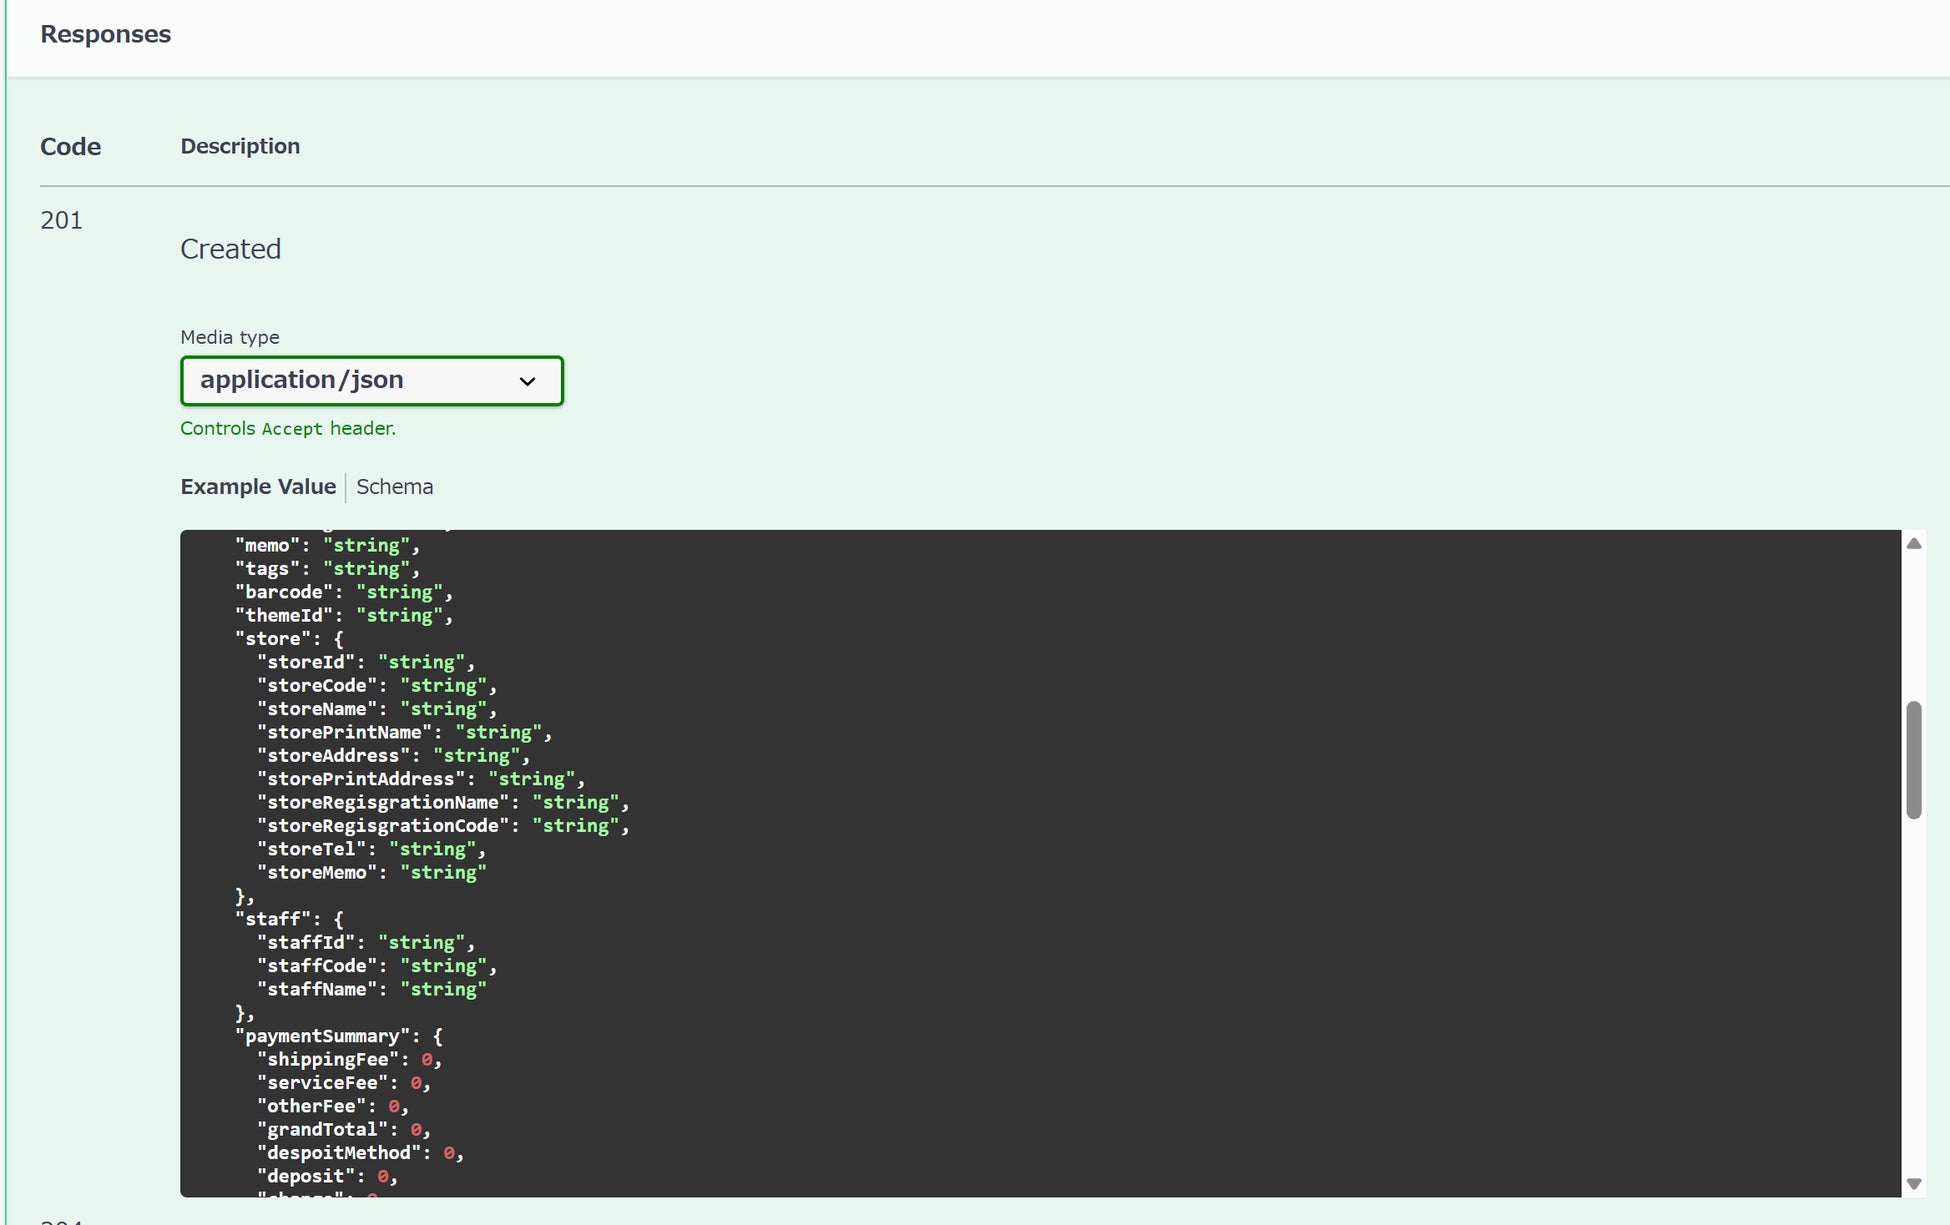Click the "store" object opening line

click(x=289, y=639)
